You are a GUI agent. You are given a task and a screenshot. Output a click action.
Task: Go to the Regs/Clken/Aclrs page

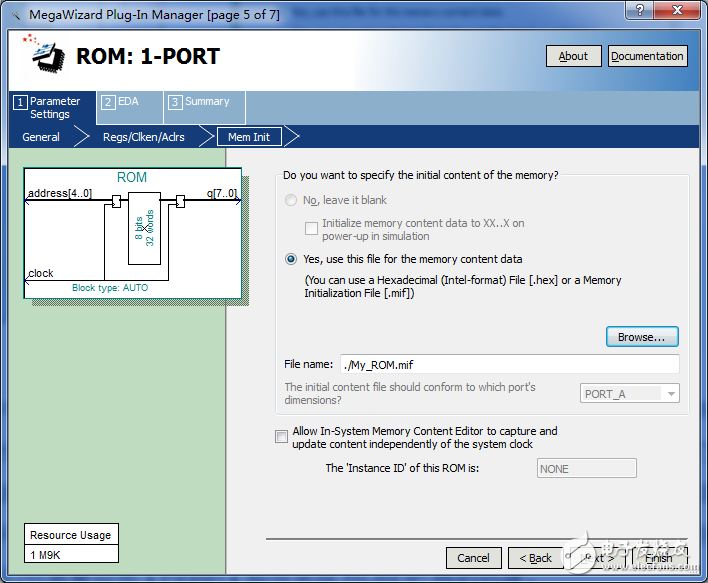[x=144, y=137]
